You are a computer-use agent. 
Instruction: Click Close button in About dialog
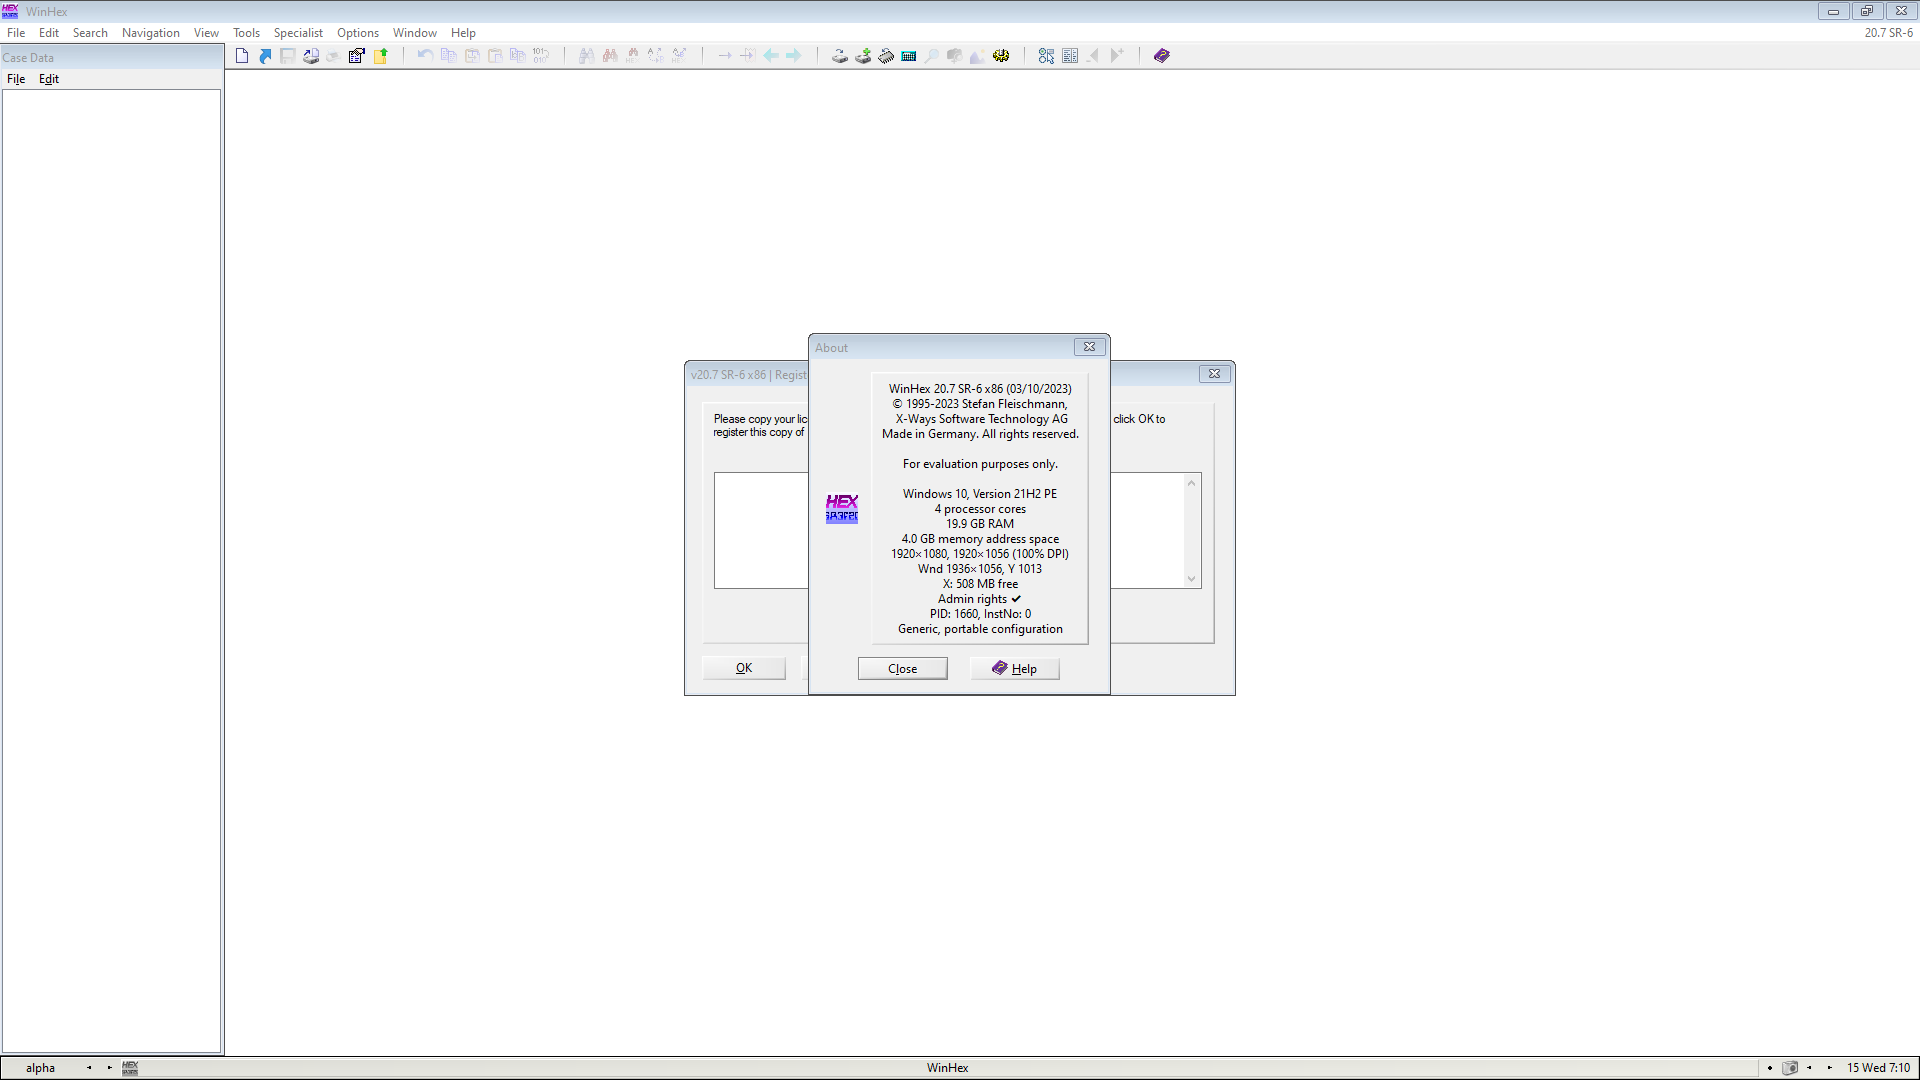point(902,669)
